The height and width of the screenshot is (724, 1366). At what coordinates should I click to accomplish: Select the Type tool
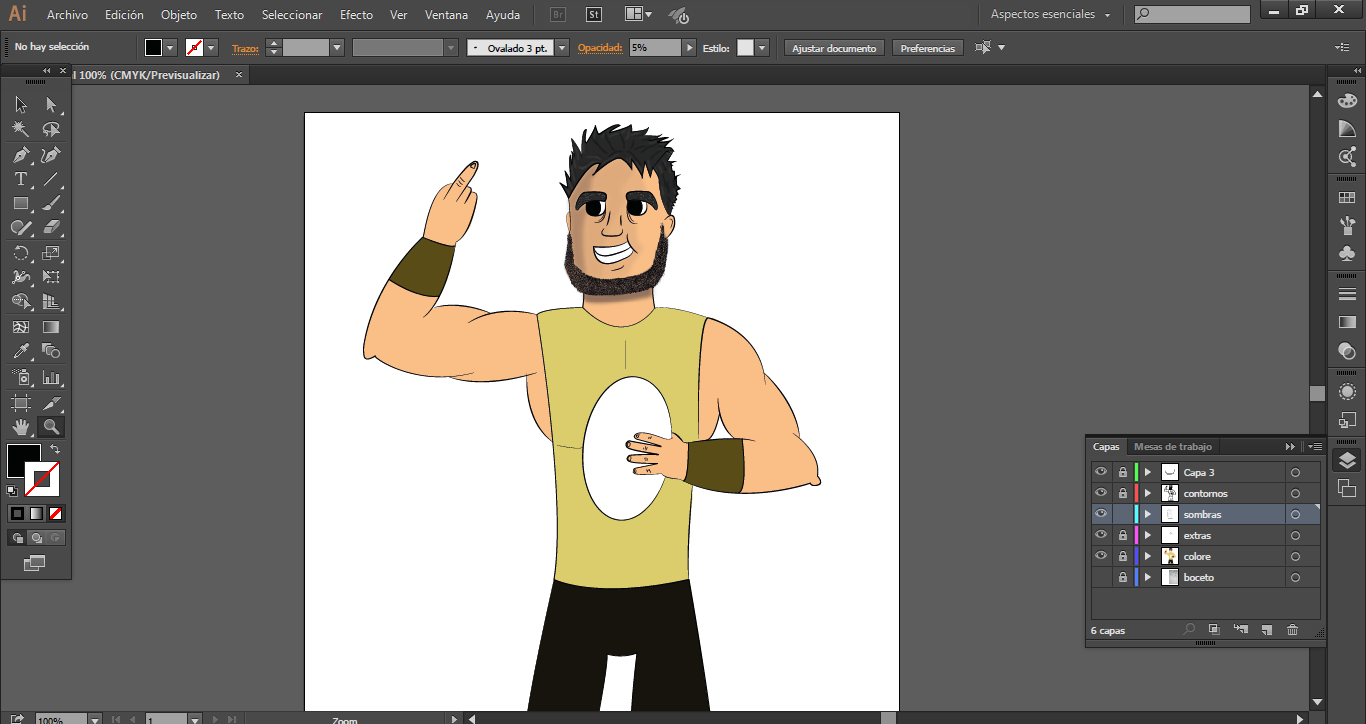20,180
